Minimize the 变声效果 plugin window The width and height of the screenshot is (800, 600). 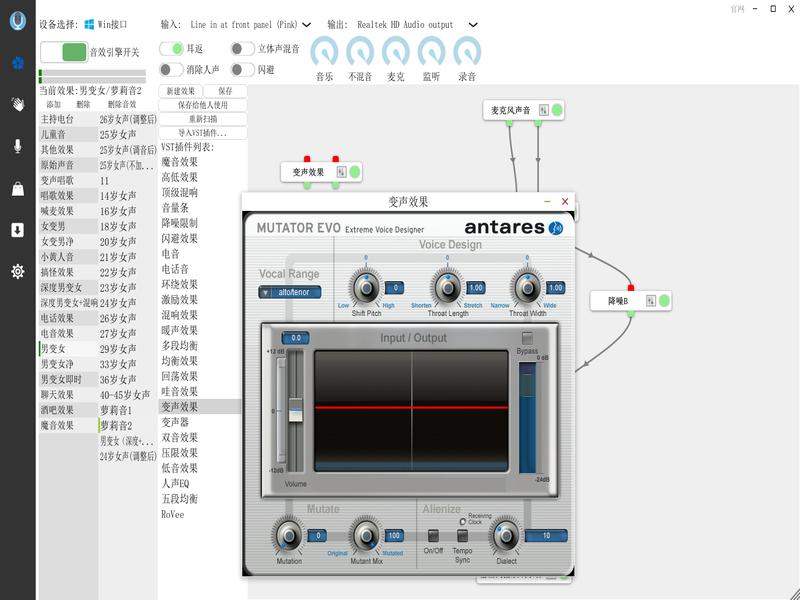[547, 202]
